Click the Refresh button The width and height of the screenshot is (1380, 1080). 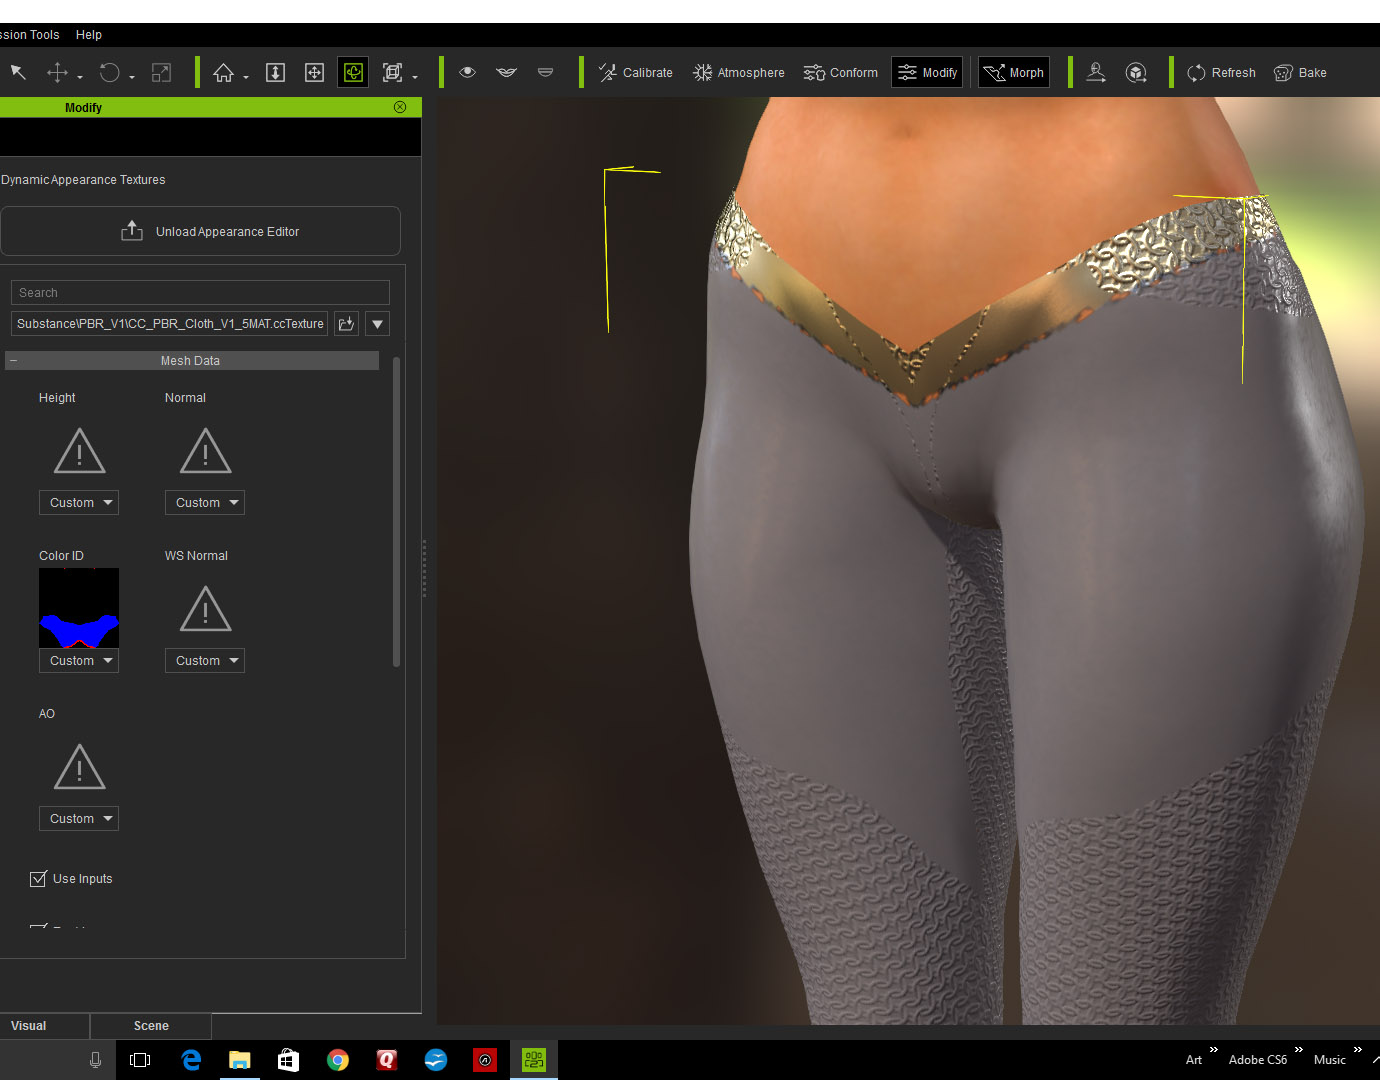1221,72
